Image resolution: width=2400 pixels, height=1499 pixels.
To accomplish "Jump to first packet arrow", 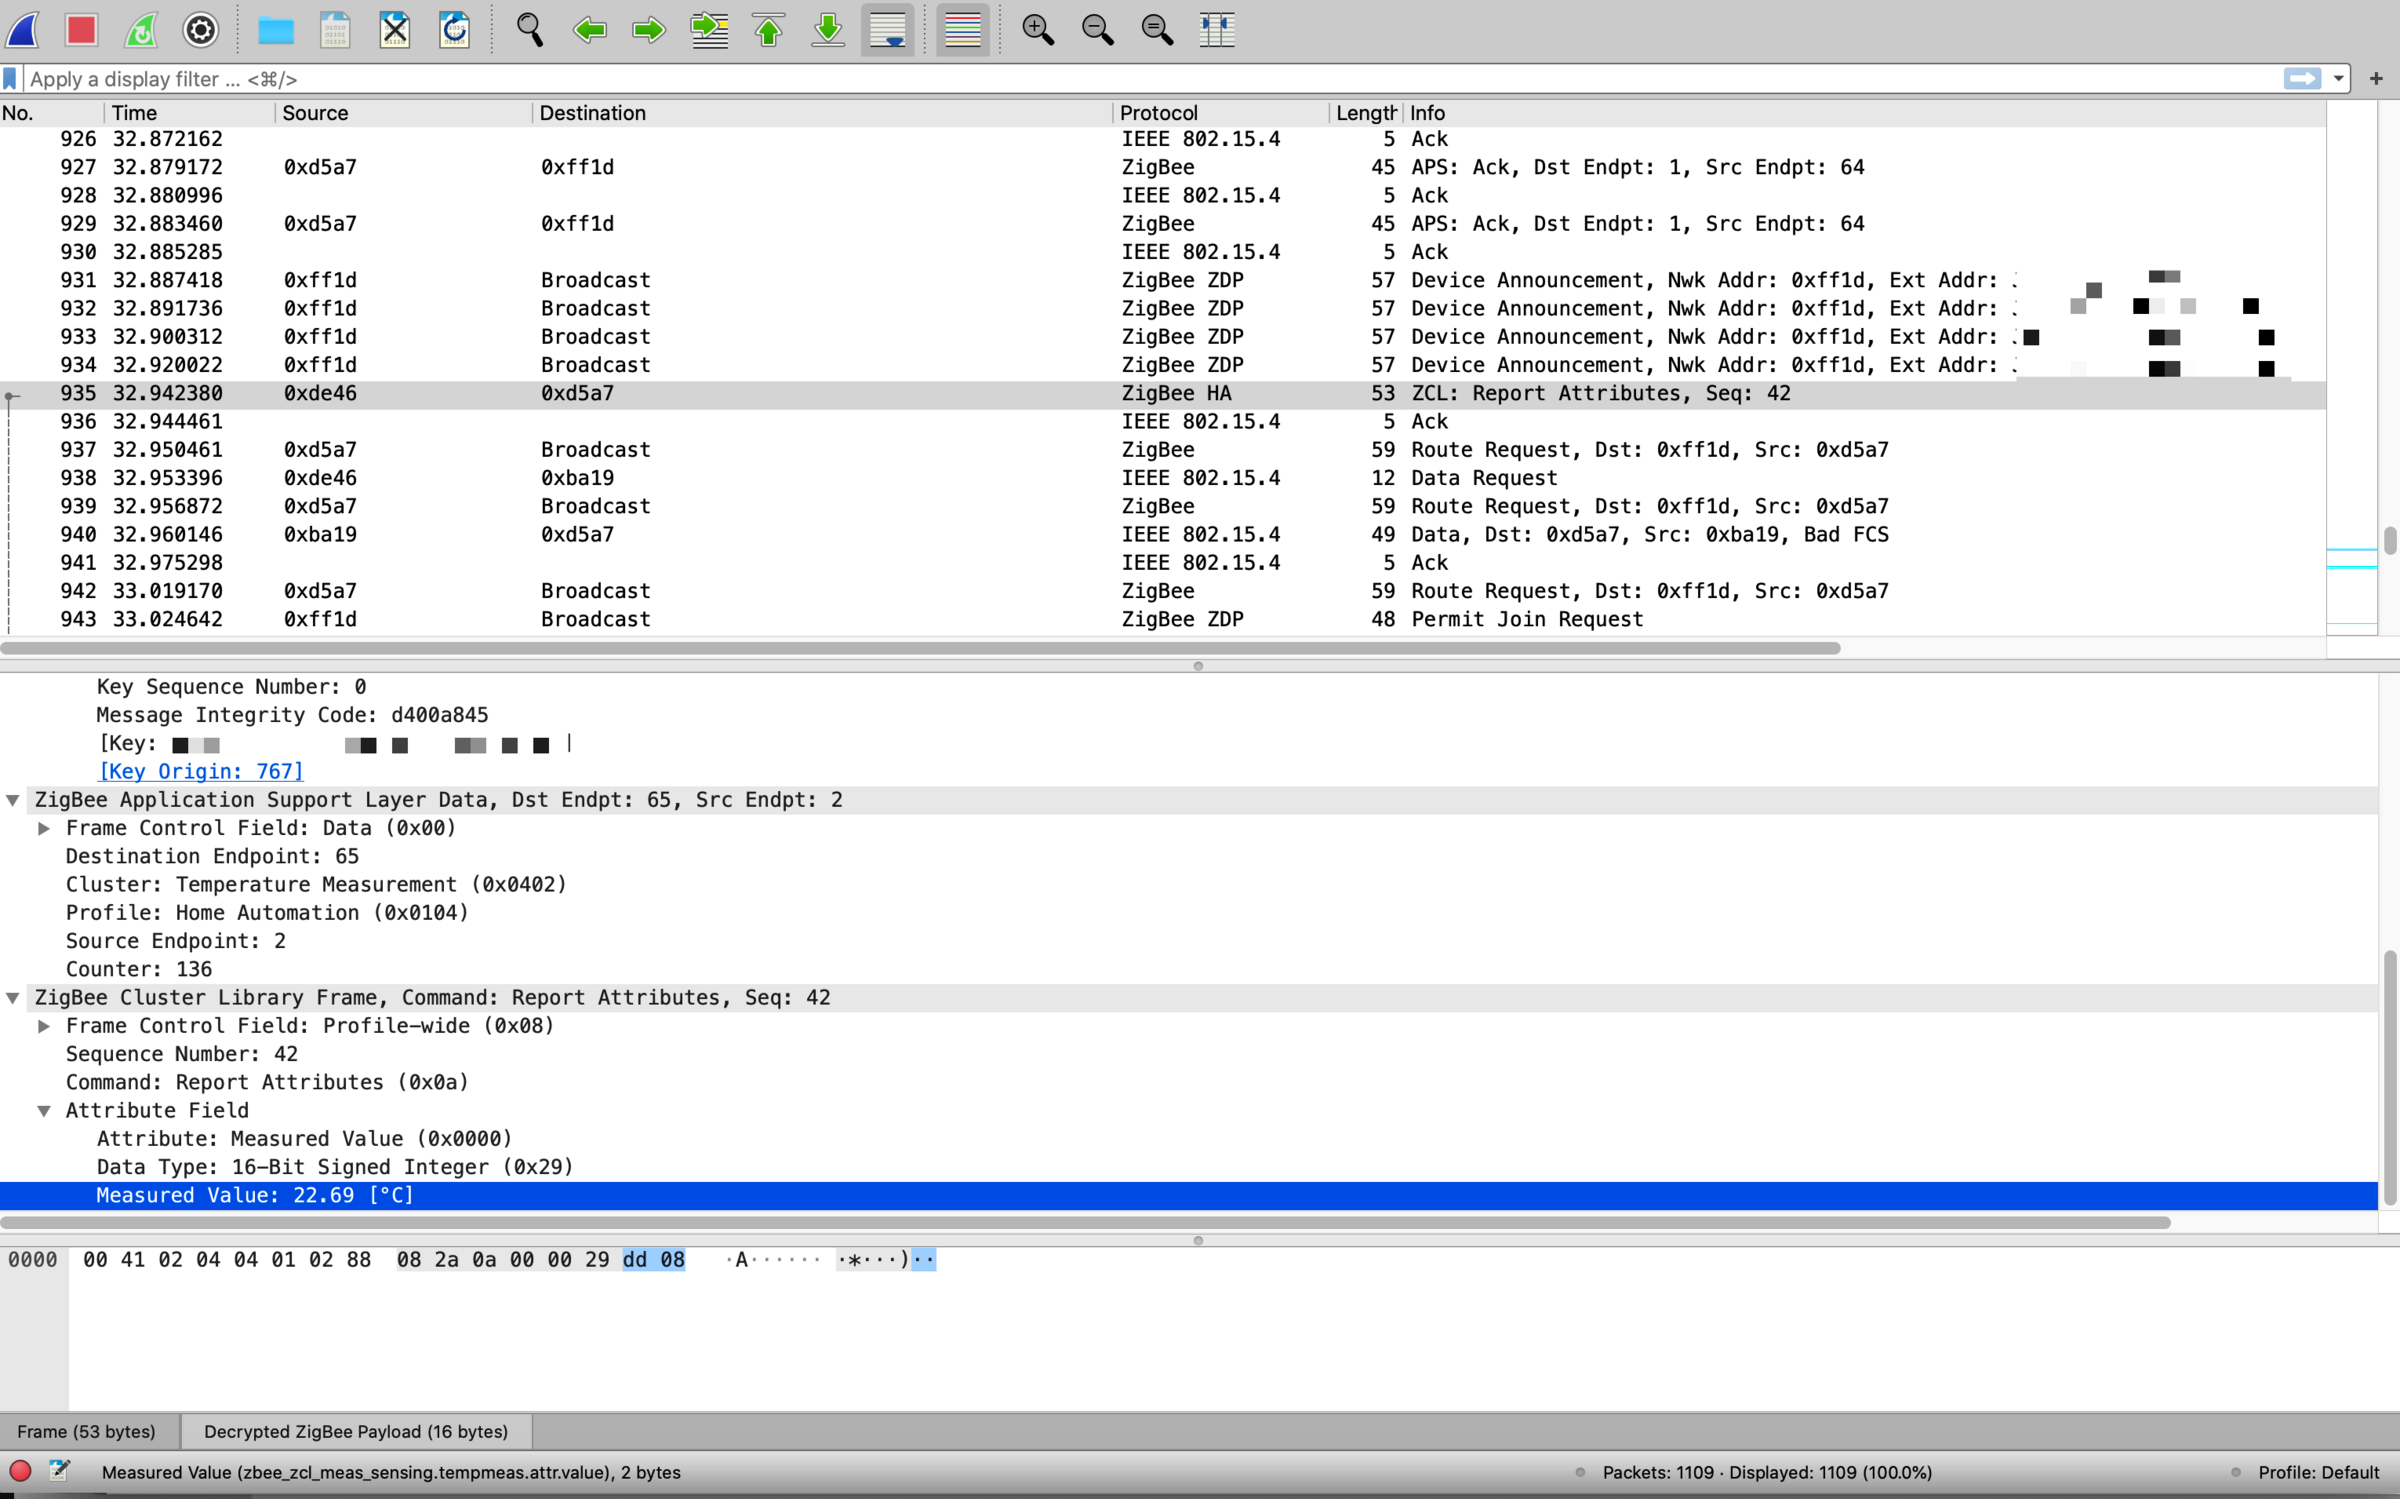I will (769, 29).
